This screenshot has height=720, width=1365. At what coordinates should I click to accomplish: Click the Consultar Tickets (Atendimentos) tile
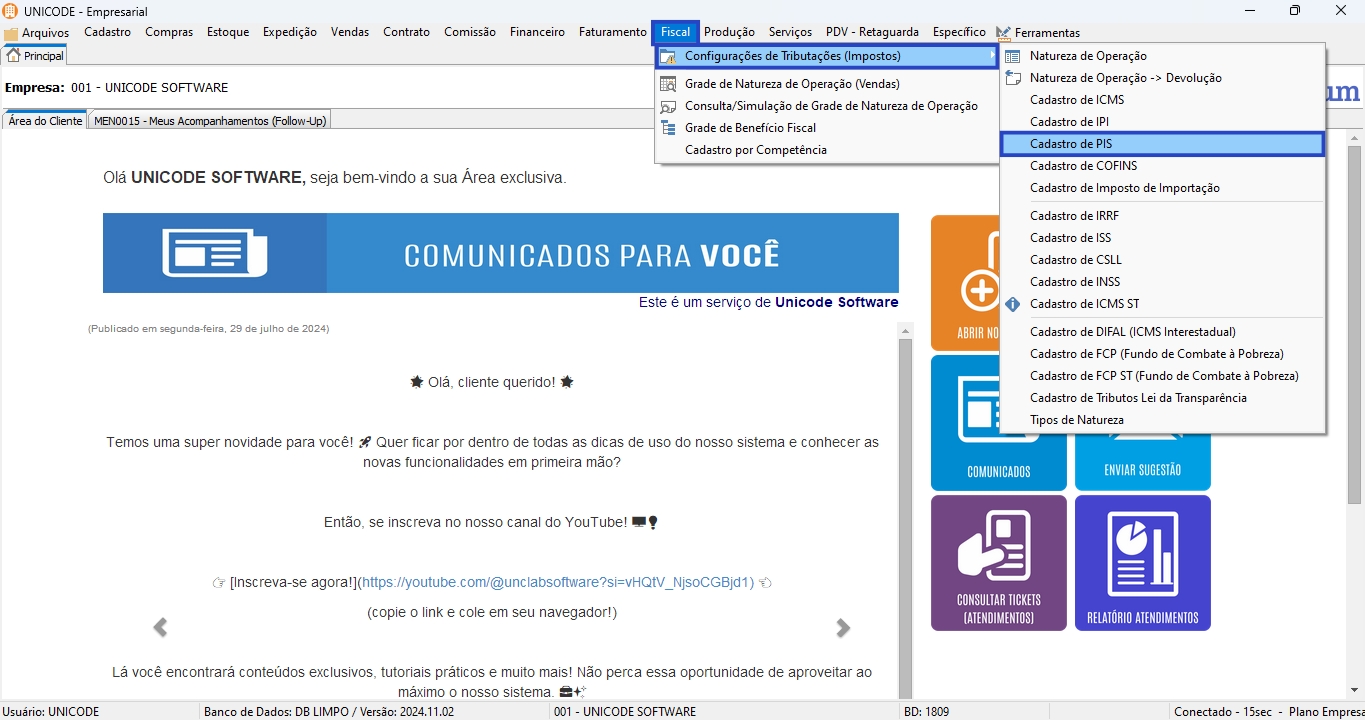998,562
